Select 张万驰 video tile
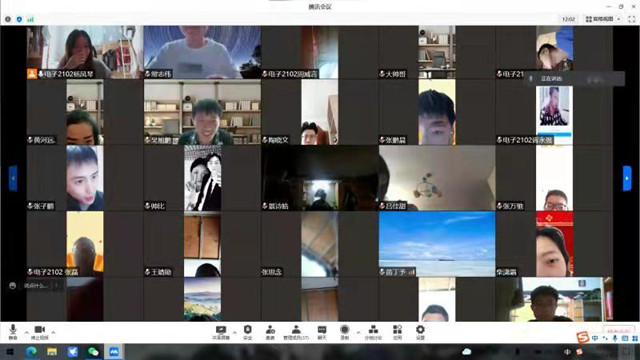Screen dimensions: 640x360 coord(554,178)
